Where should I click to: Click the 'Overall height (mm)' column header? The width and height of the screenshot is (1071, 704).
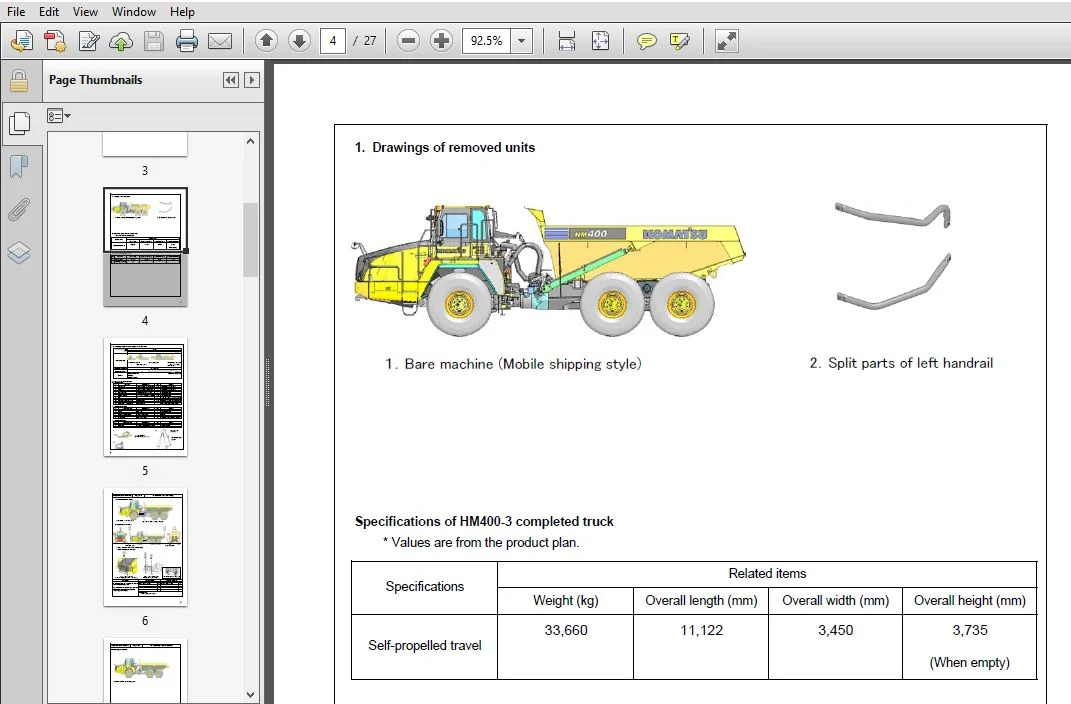[x=970, y=601]
